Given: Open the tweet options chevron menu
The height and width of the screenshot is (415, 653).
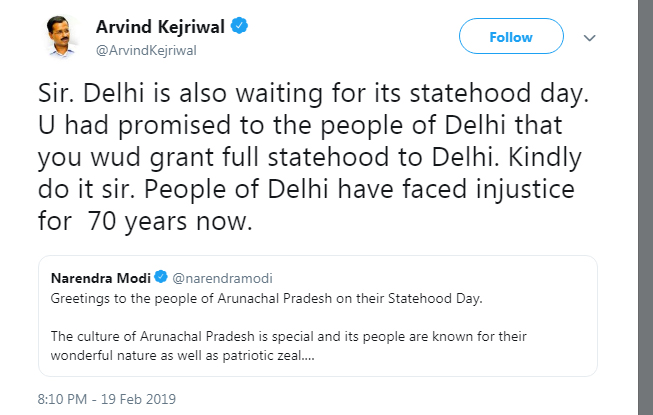Looking at the screenshot, I should [589, 38].
